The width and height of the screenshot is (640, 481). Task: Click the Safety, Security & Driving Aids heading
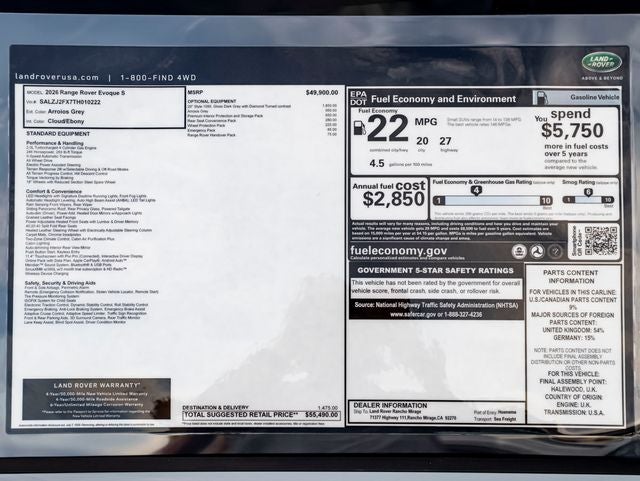(x=60, y=283)
